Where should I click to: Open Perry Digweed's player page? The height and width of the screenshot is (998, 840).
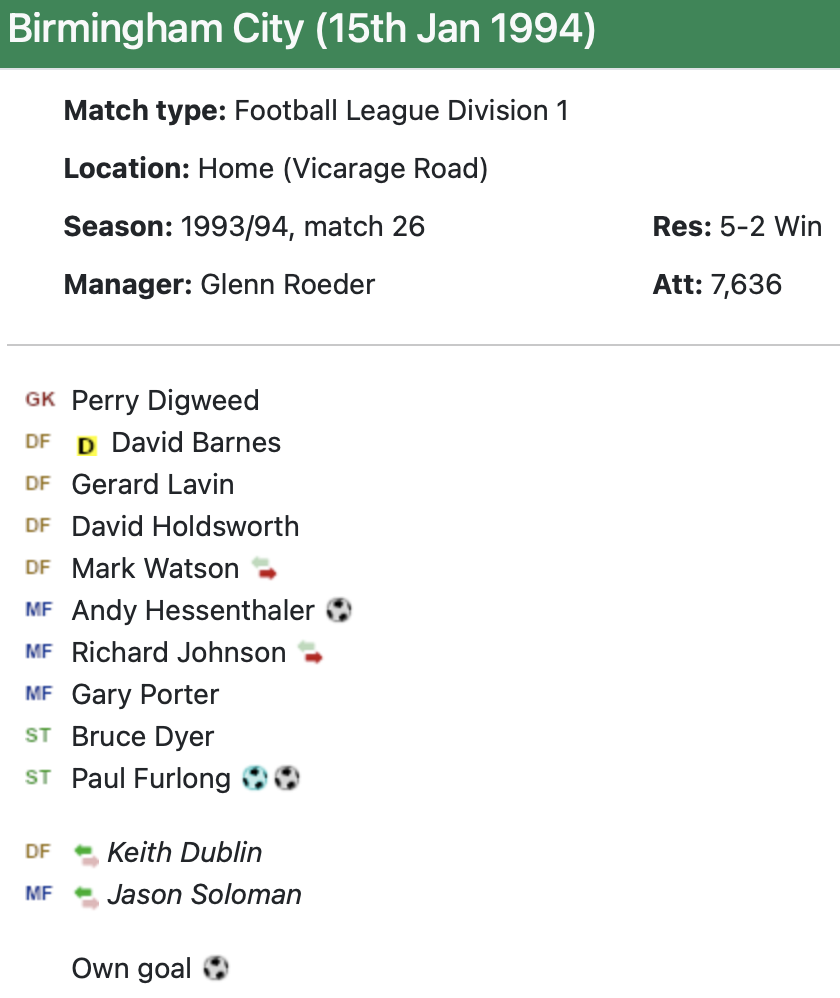pyautogui.click(x=165, y=400)
